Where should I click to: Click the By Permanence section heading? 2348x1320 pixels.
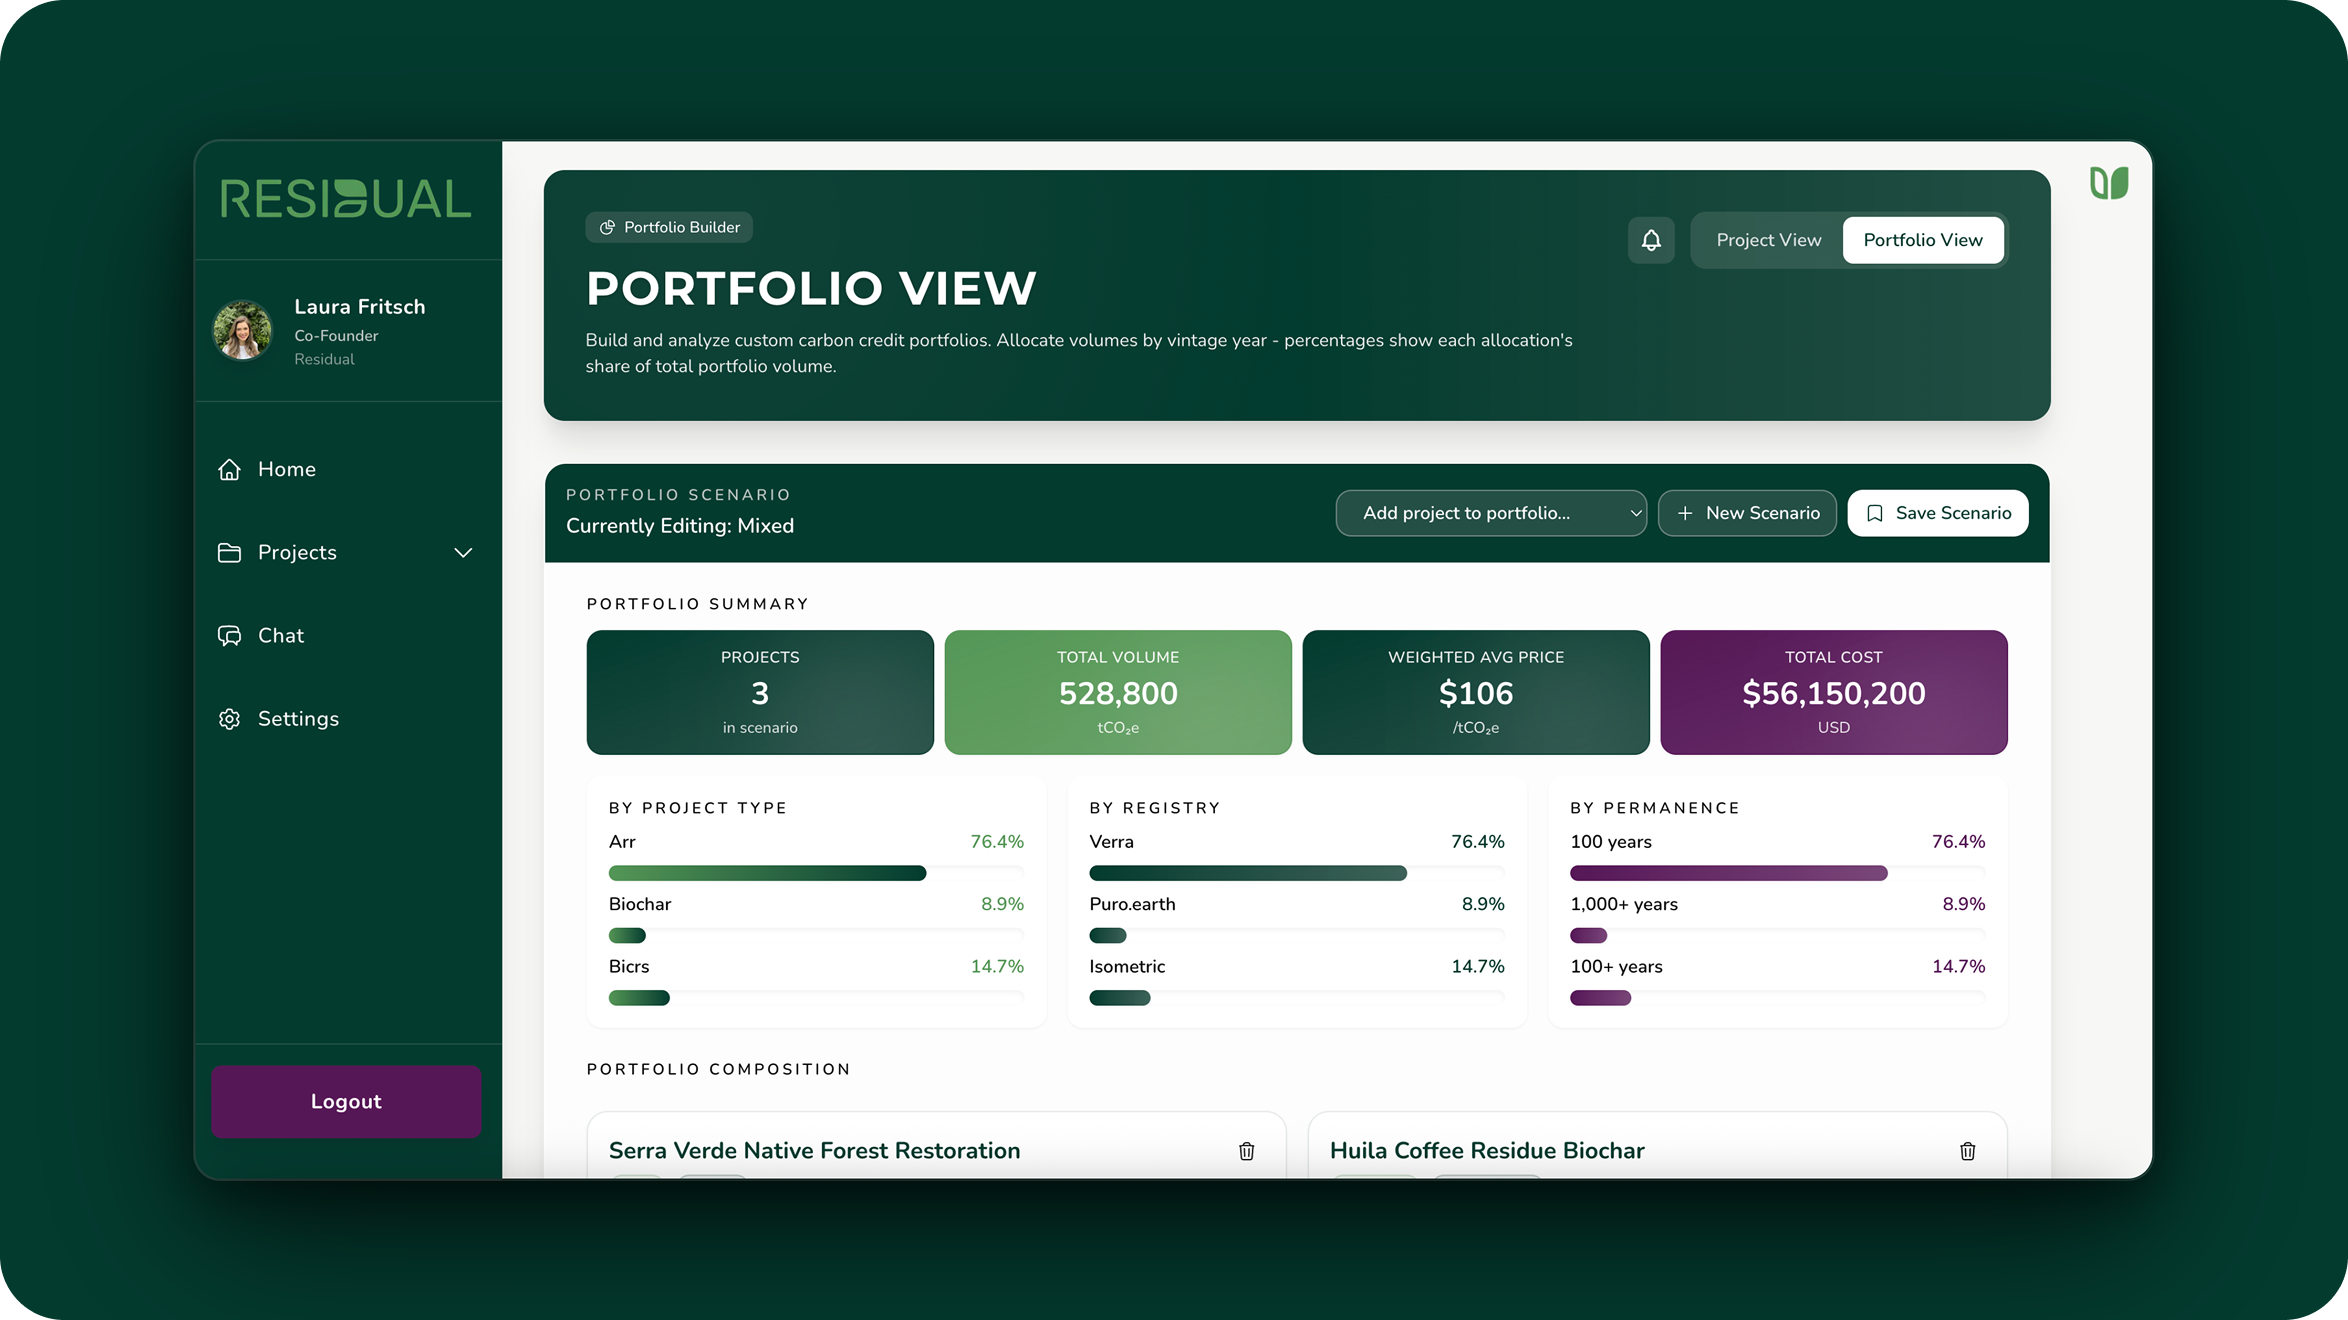(1655, 808)
